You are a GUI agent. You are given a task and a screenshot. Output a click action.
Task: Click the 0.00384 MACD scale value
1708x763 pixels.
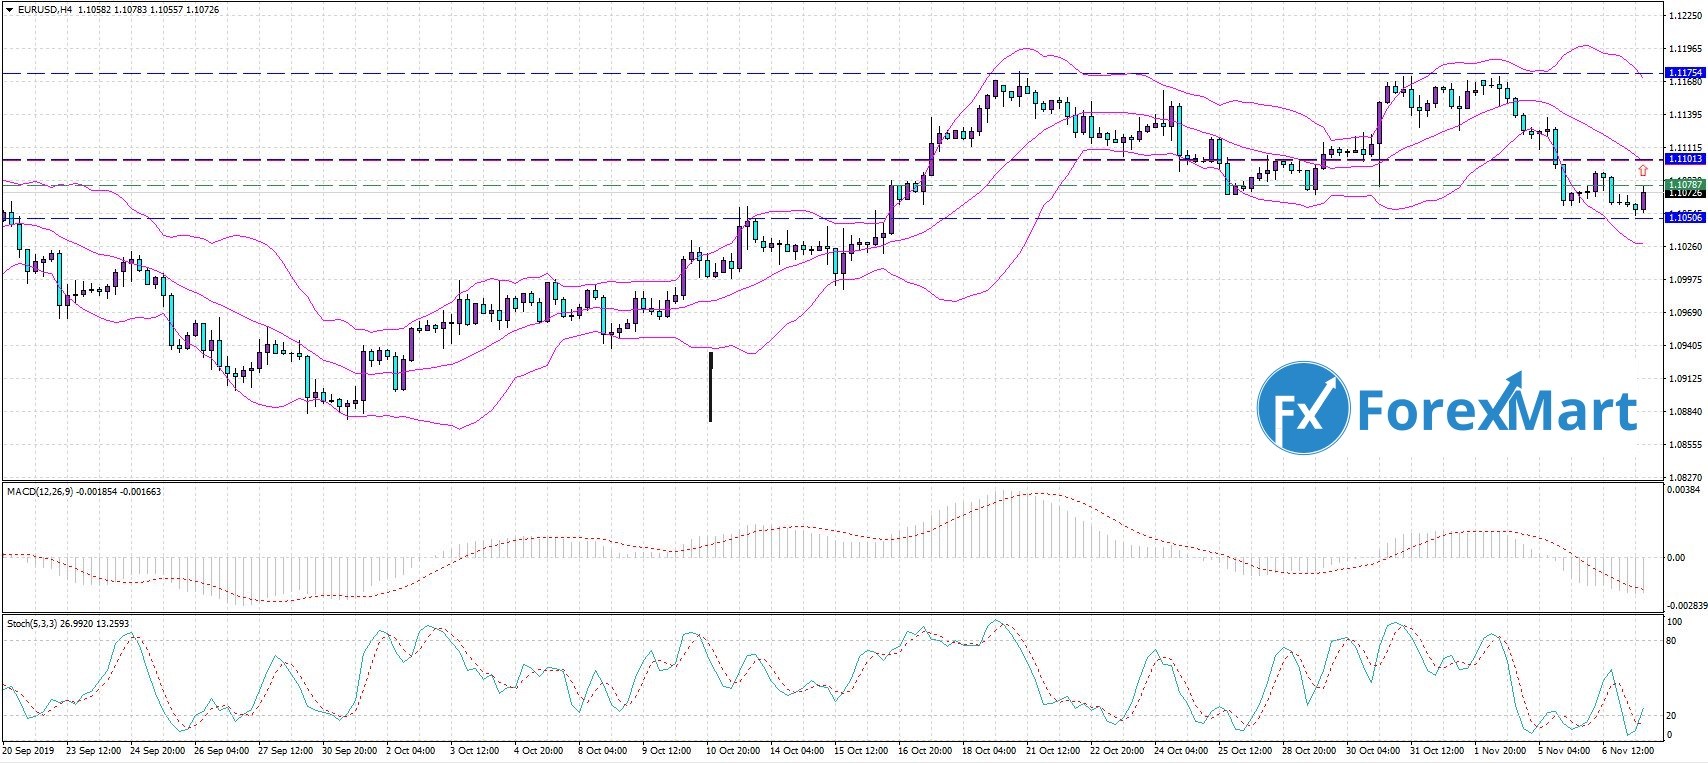point(1684,490)
